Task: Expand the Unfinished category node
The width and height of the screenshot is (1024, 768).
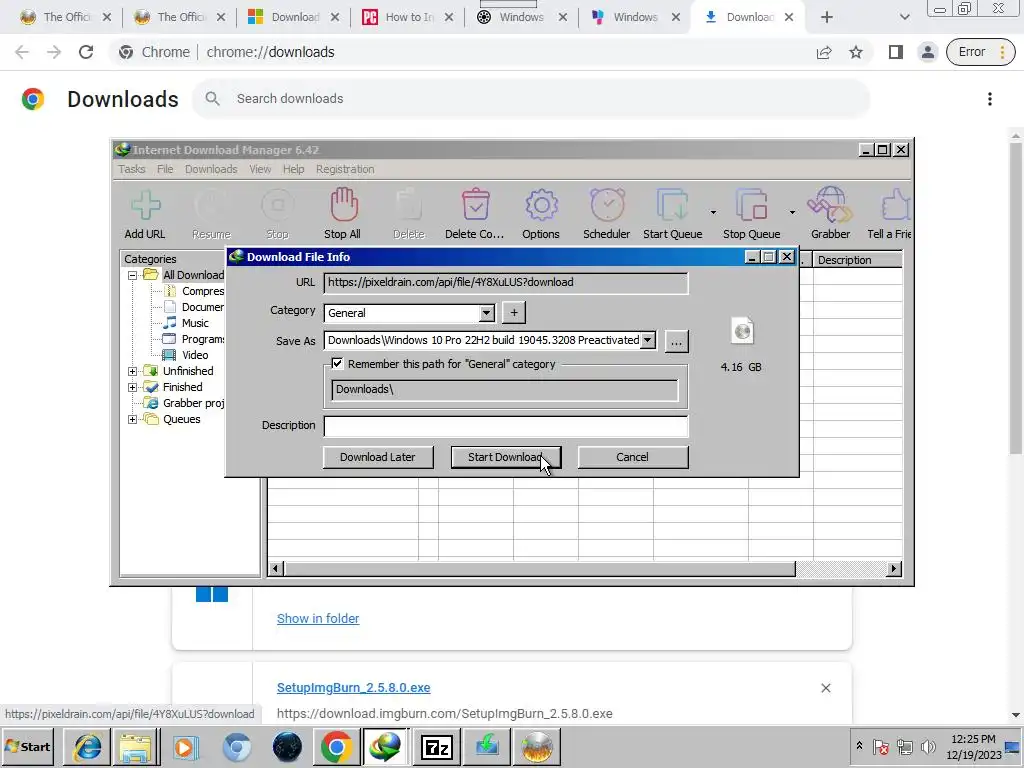Action: point(133,371)
